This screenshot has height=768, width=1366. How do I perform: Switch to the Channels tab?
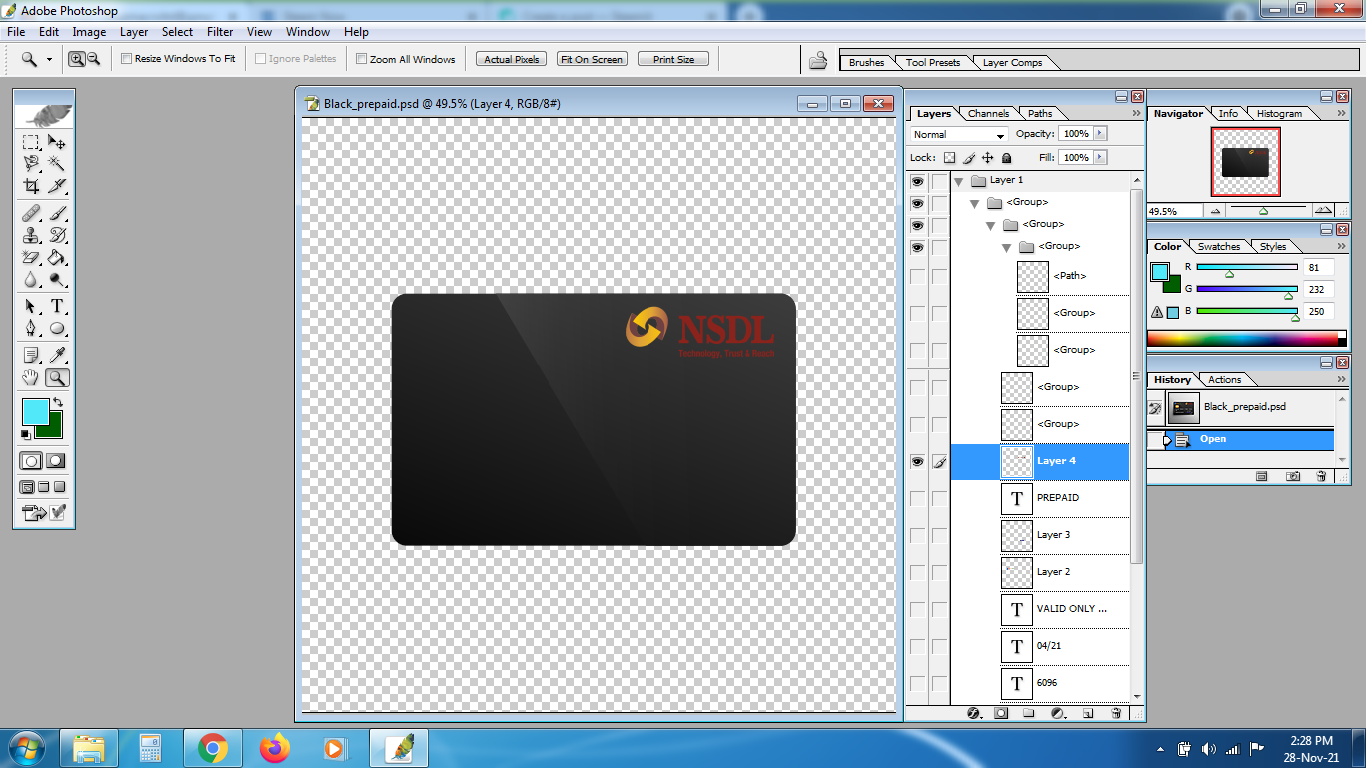coord(988,113)
